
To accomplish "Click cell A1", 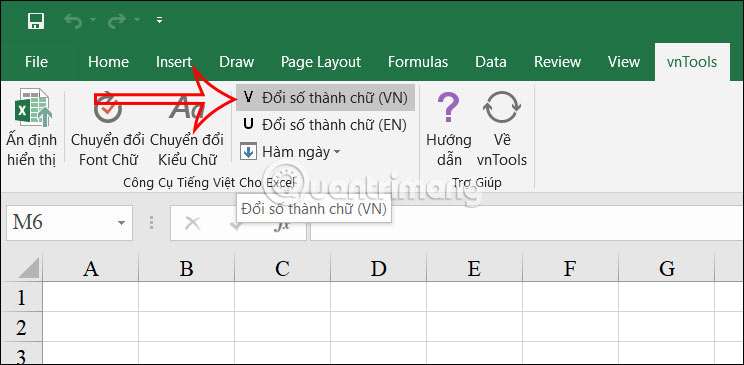I will click(91, 297).
